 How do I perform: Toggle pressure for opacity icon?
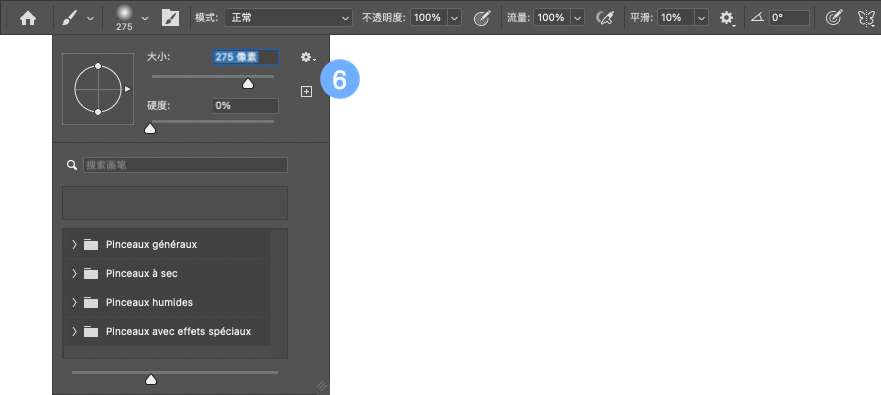coord(482,18)
